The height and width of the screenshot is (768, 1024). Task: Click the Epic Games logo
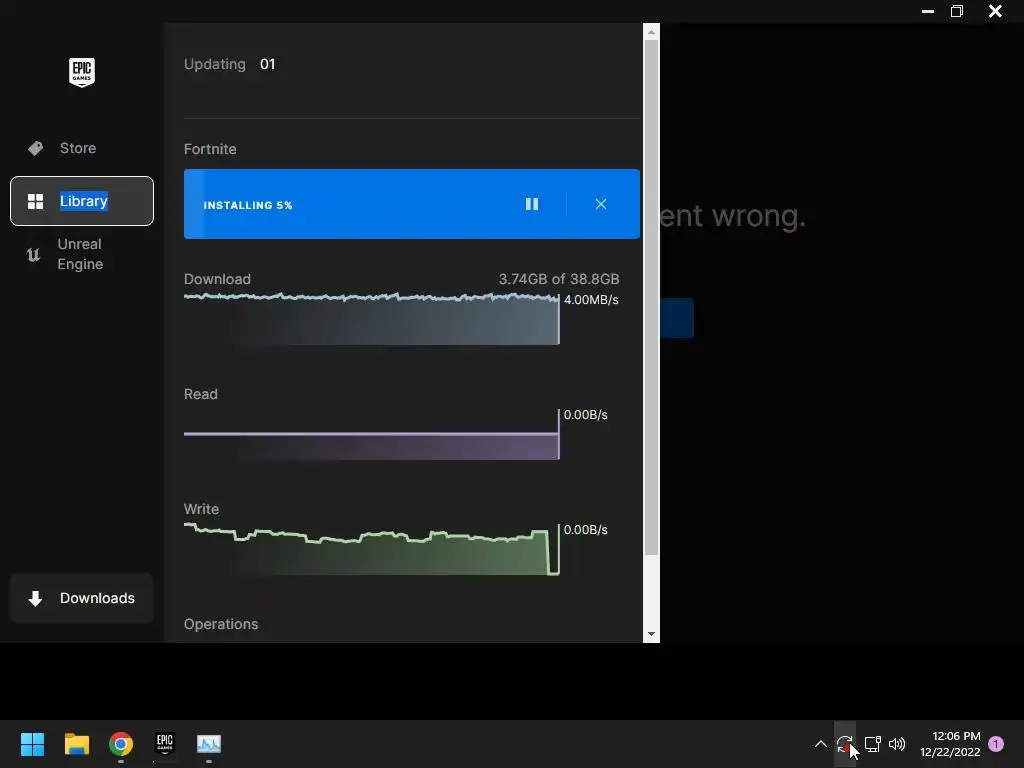(82, 72)
